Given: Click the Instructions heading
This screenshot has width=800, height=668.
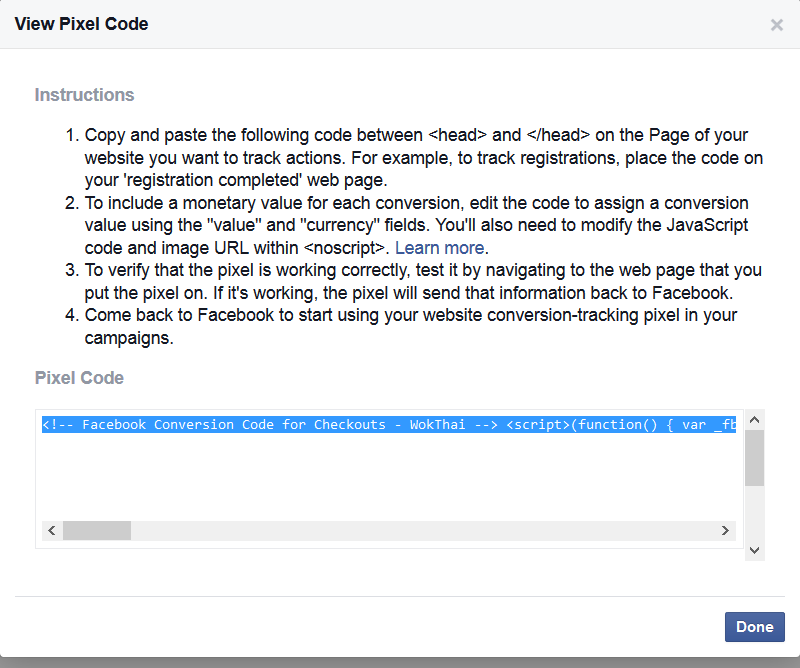Looking at the screenshot, I should 84,95.
